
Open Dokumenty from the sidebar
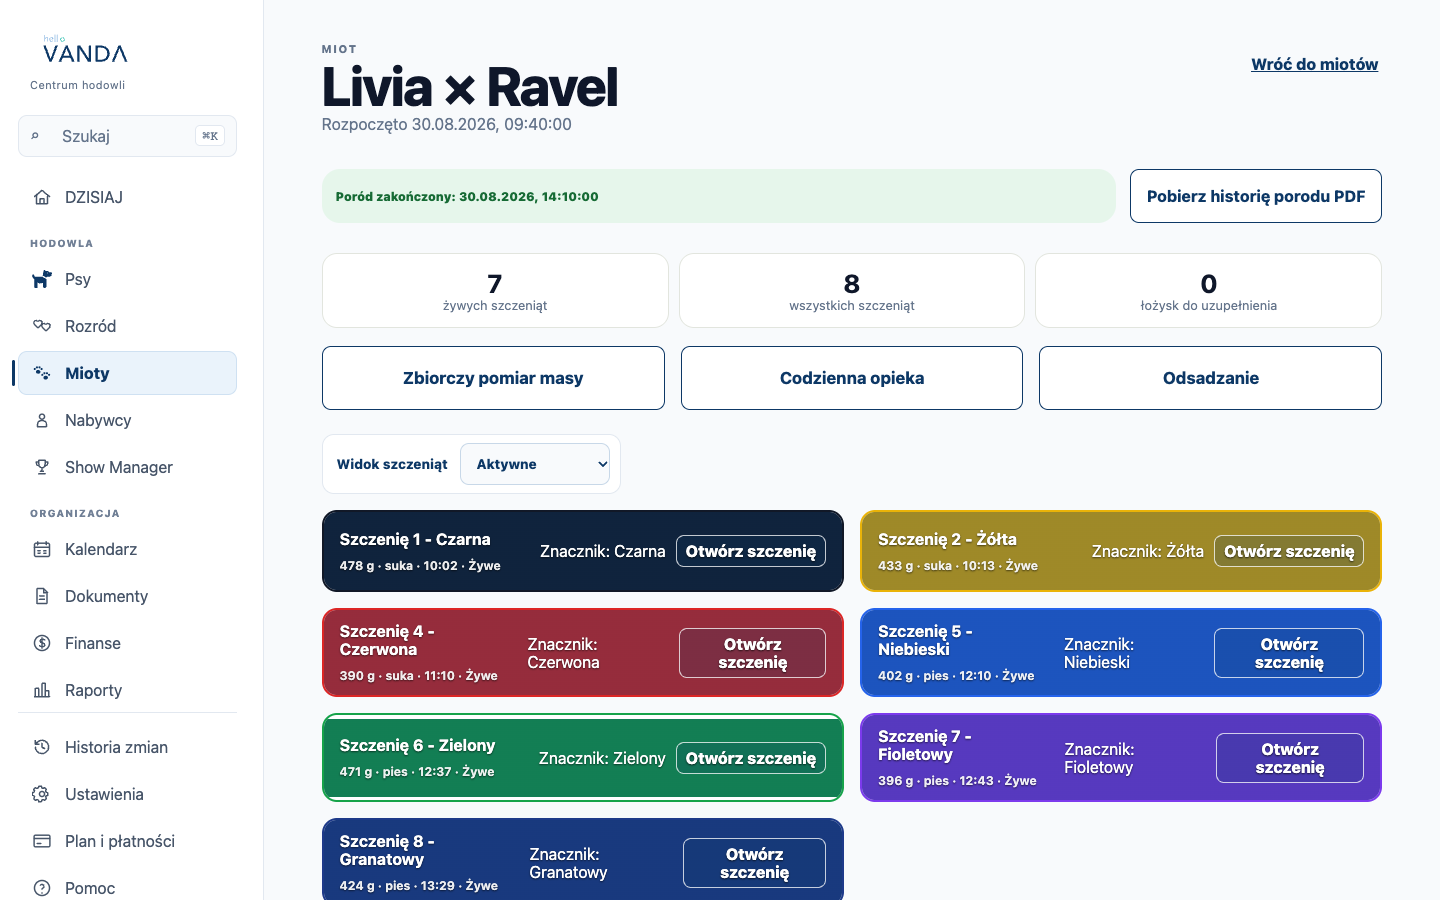point(127,596)
